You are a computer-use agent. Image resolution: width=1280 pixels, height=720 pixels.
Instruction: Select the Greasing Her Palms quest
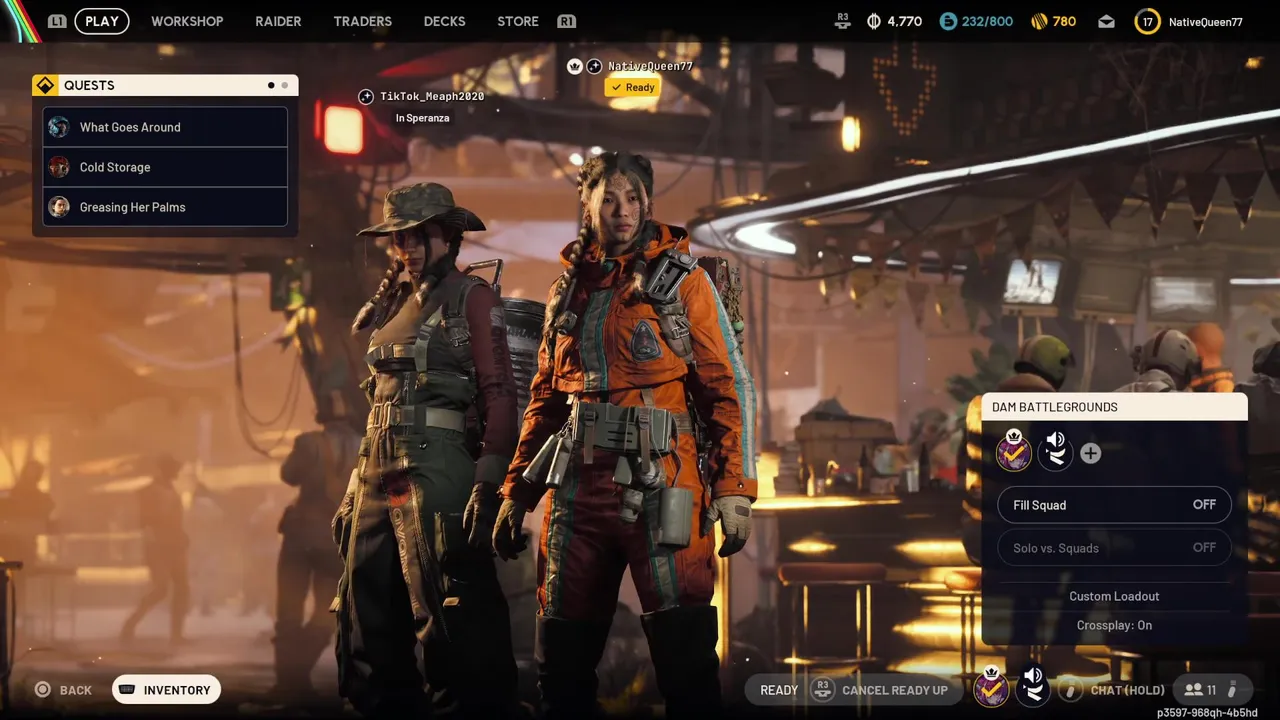tap(165, 207)
